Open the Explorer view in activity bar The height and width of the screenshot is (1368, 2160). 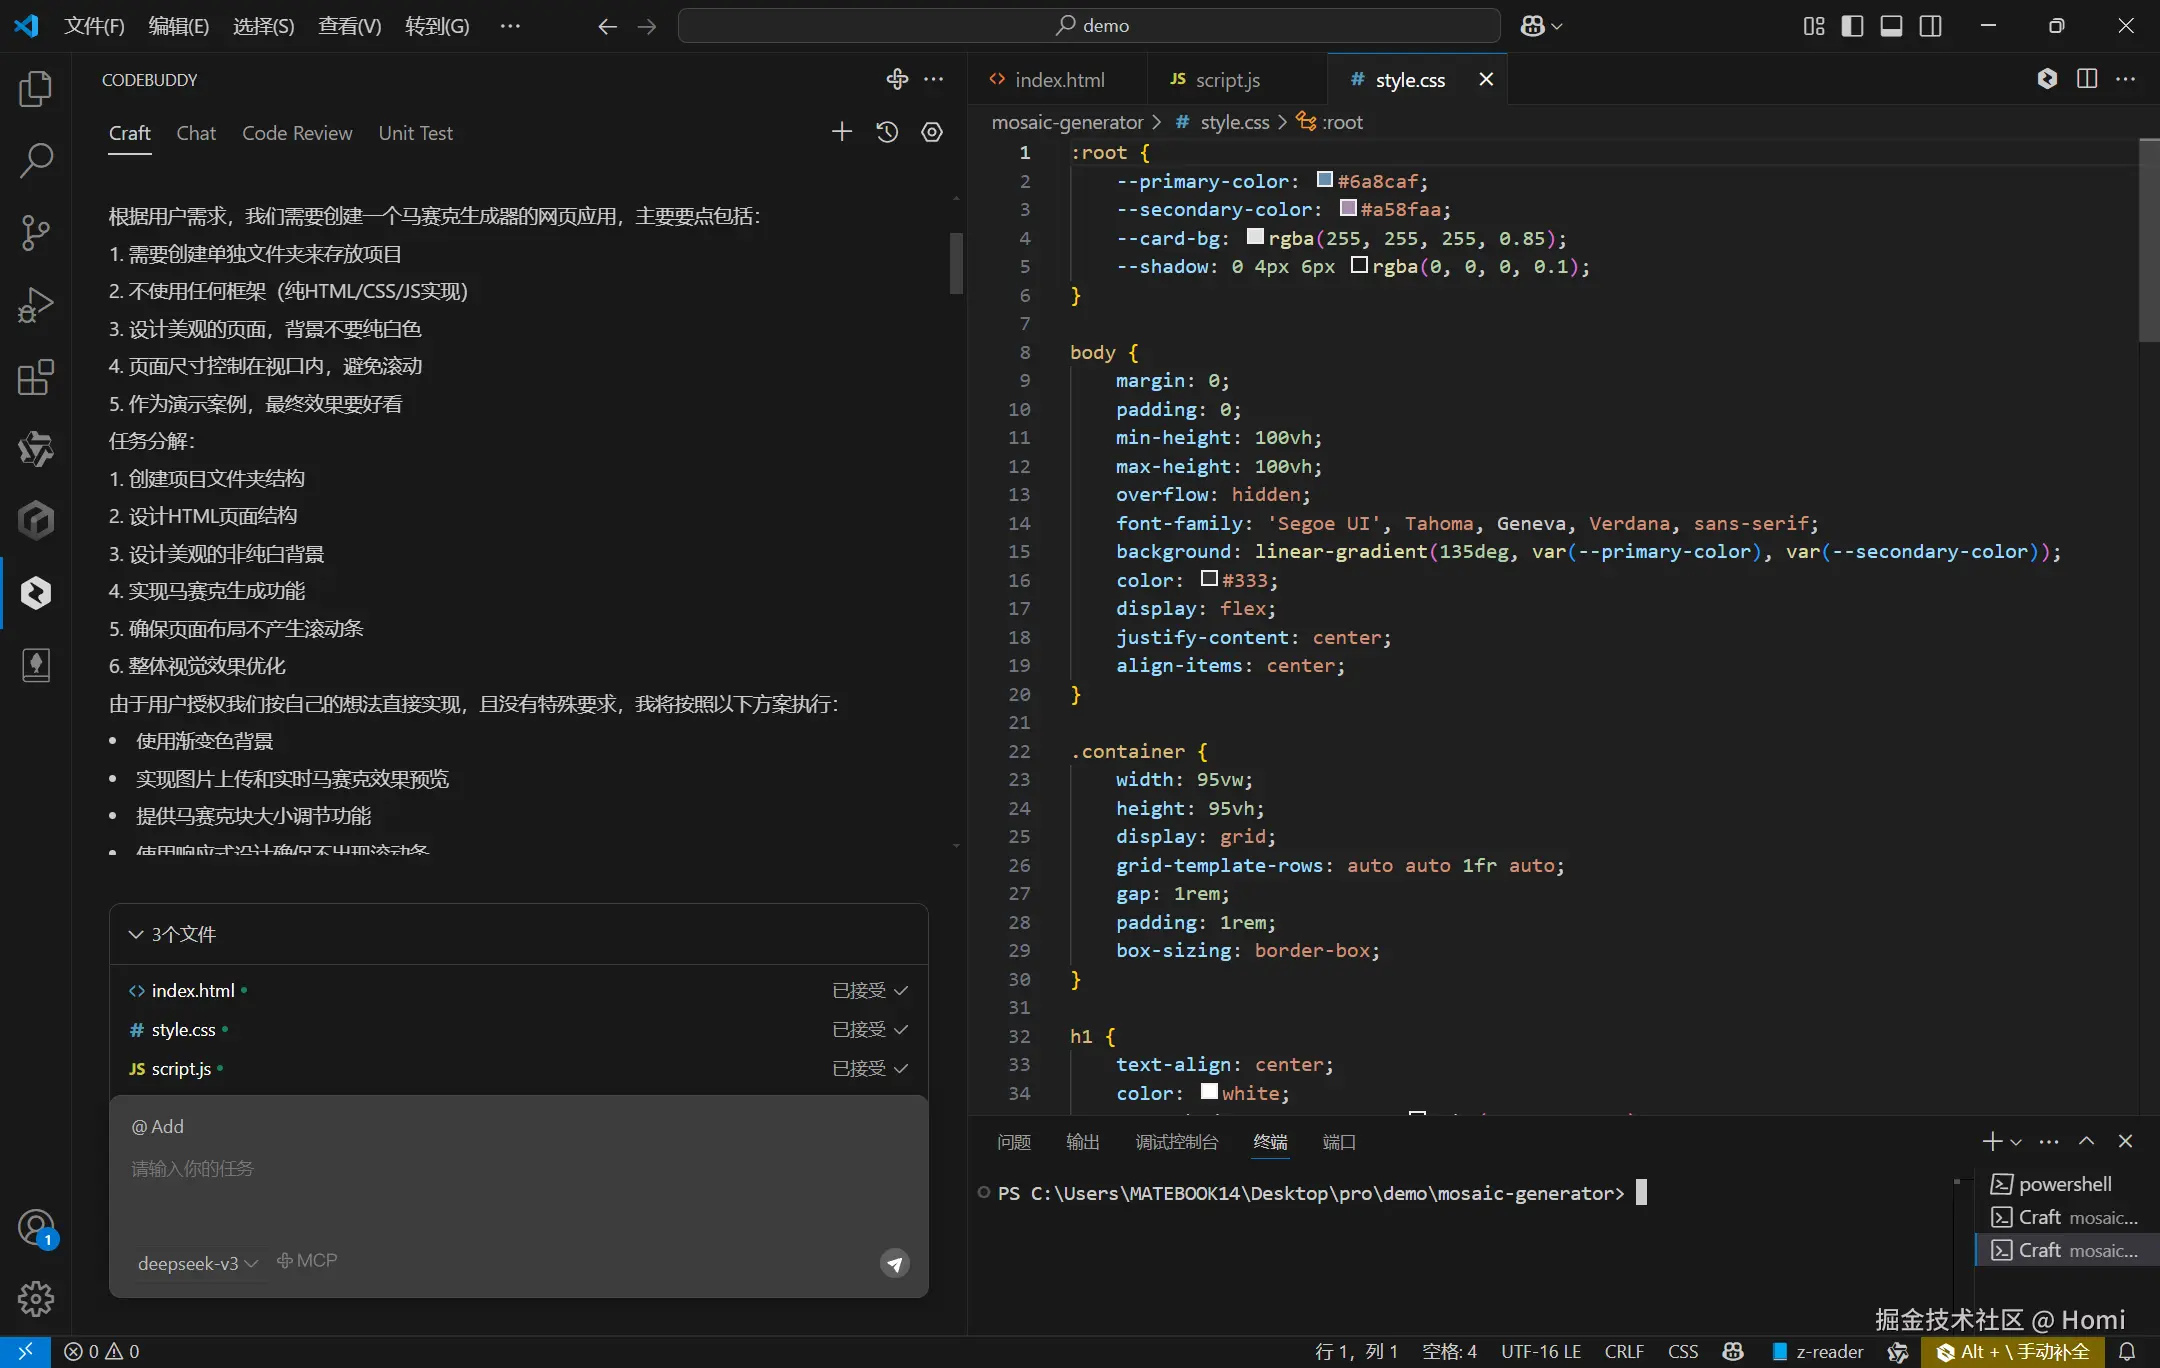pos(35,89)
